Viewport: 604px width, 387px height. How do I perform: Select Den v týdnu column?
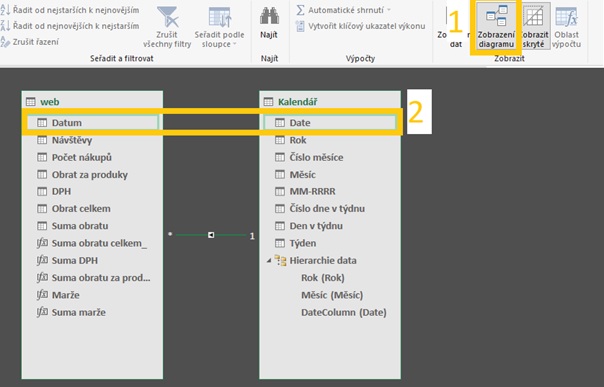point(330,226)
